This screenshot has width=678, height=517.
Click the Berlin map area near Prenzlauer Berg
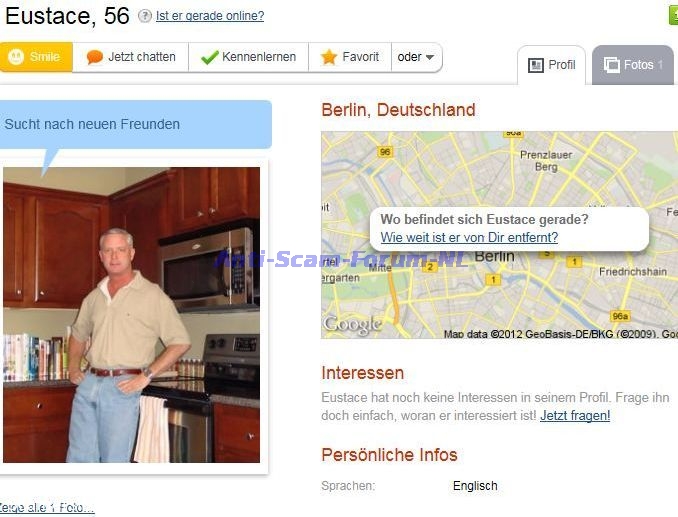[546, 161]
